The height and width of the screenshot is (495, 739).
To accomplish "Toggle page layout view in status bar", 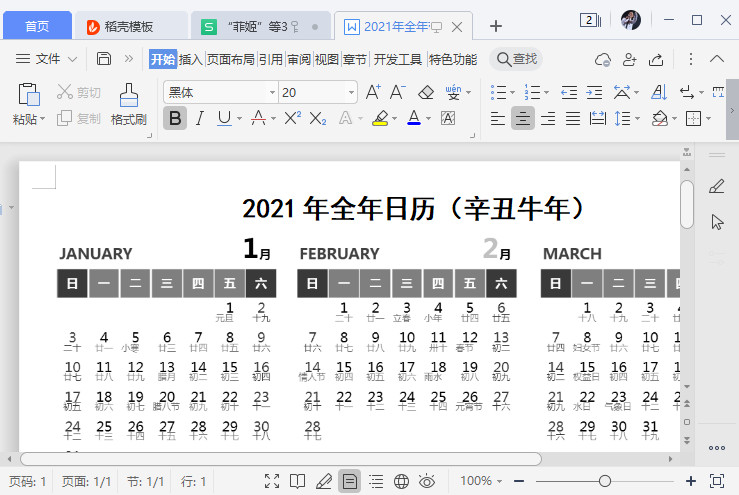I will point(349,481).
